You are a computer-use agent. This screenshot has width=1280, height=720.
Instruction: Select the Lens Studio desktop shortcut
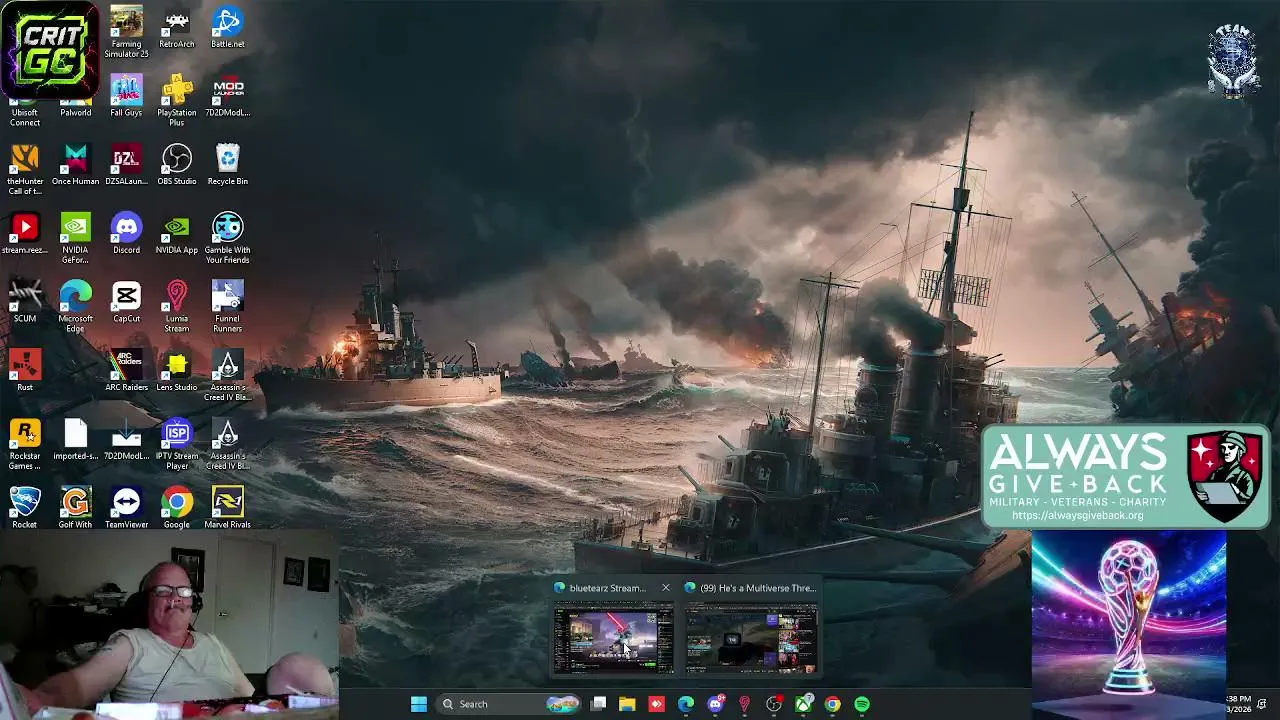177,371
